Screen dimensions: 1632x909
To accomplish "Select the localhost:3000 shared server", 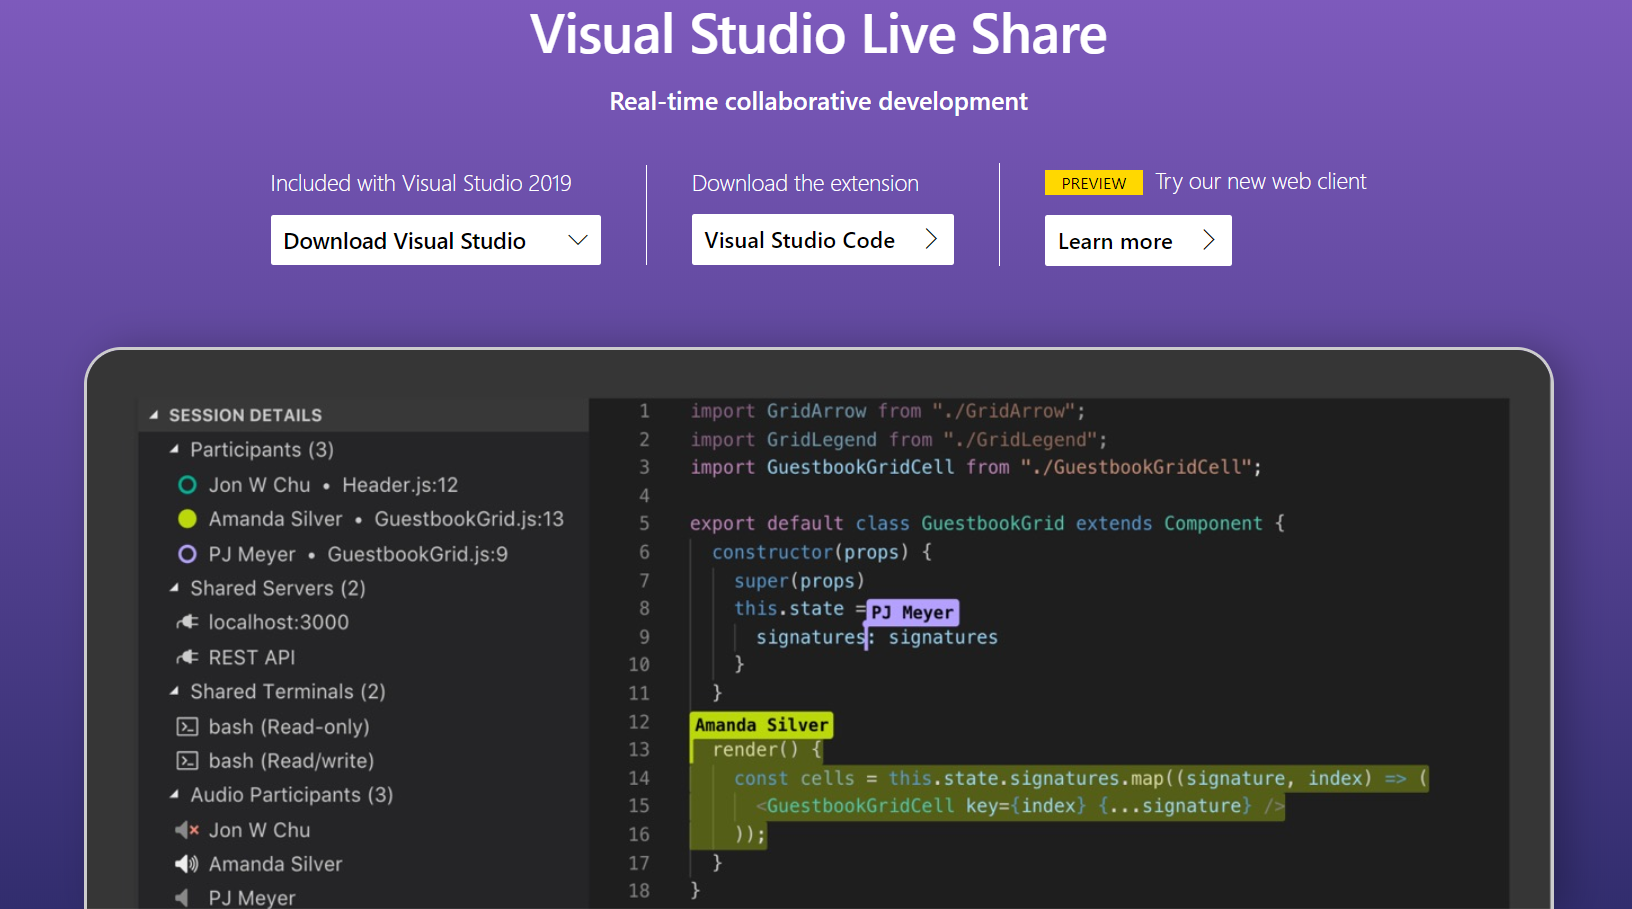I will [364, 622].
